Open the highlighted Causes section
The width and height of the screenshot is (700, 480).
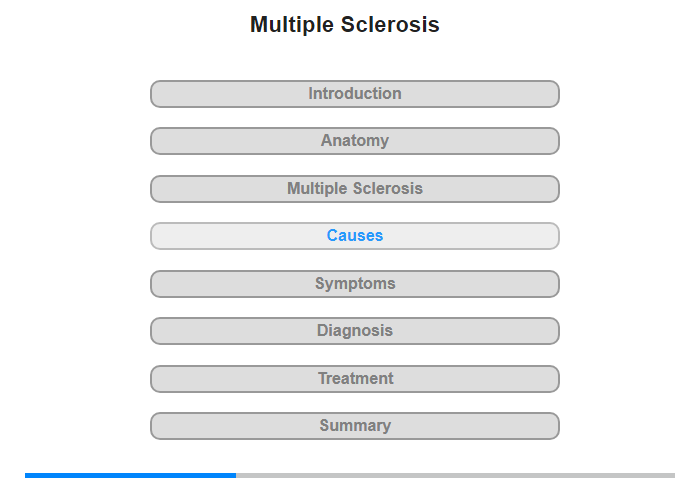click(354, 236)
